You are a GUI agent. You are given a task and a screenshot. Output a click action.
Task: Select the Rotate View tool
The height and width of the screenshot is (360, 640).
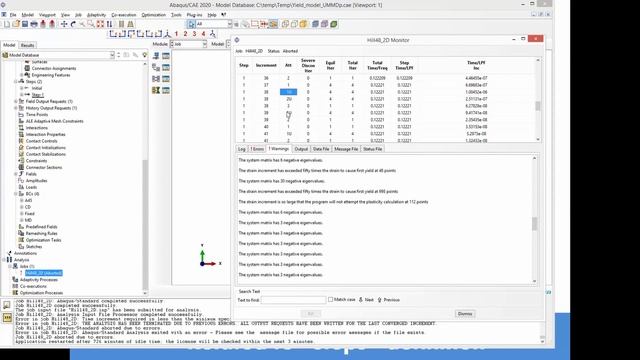(x=73, y=24)
